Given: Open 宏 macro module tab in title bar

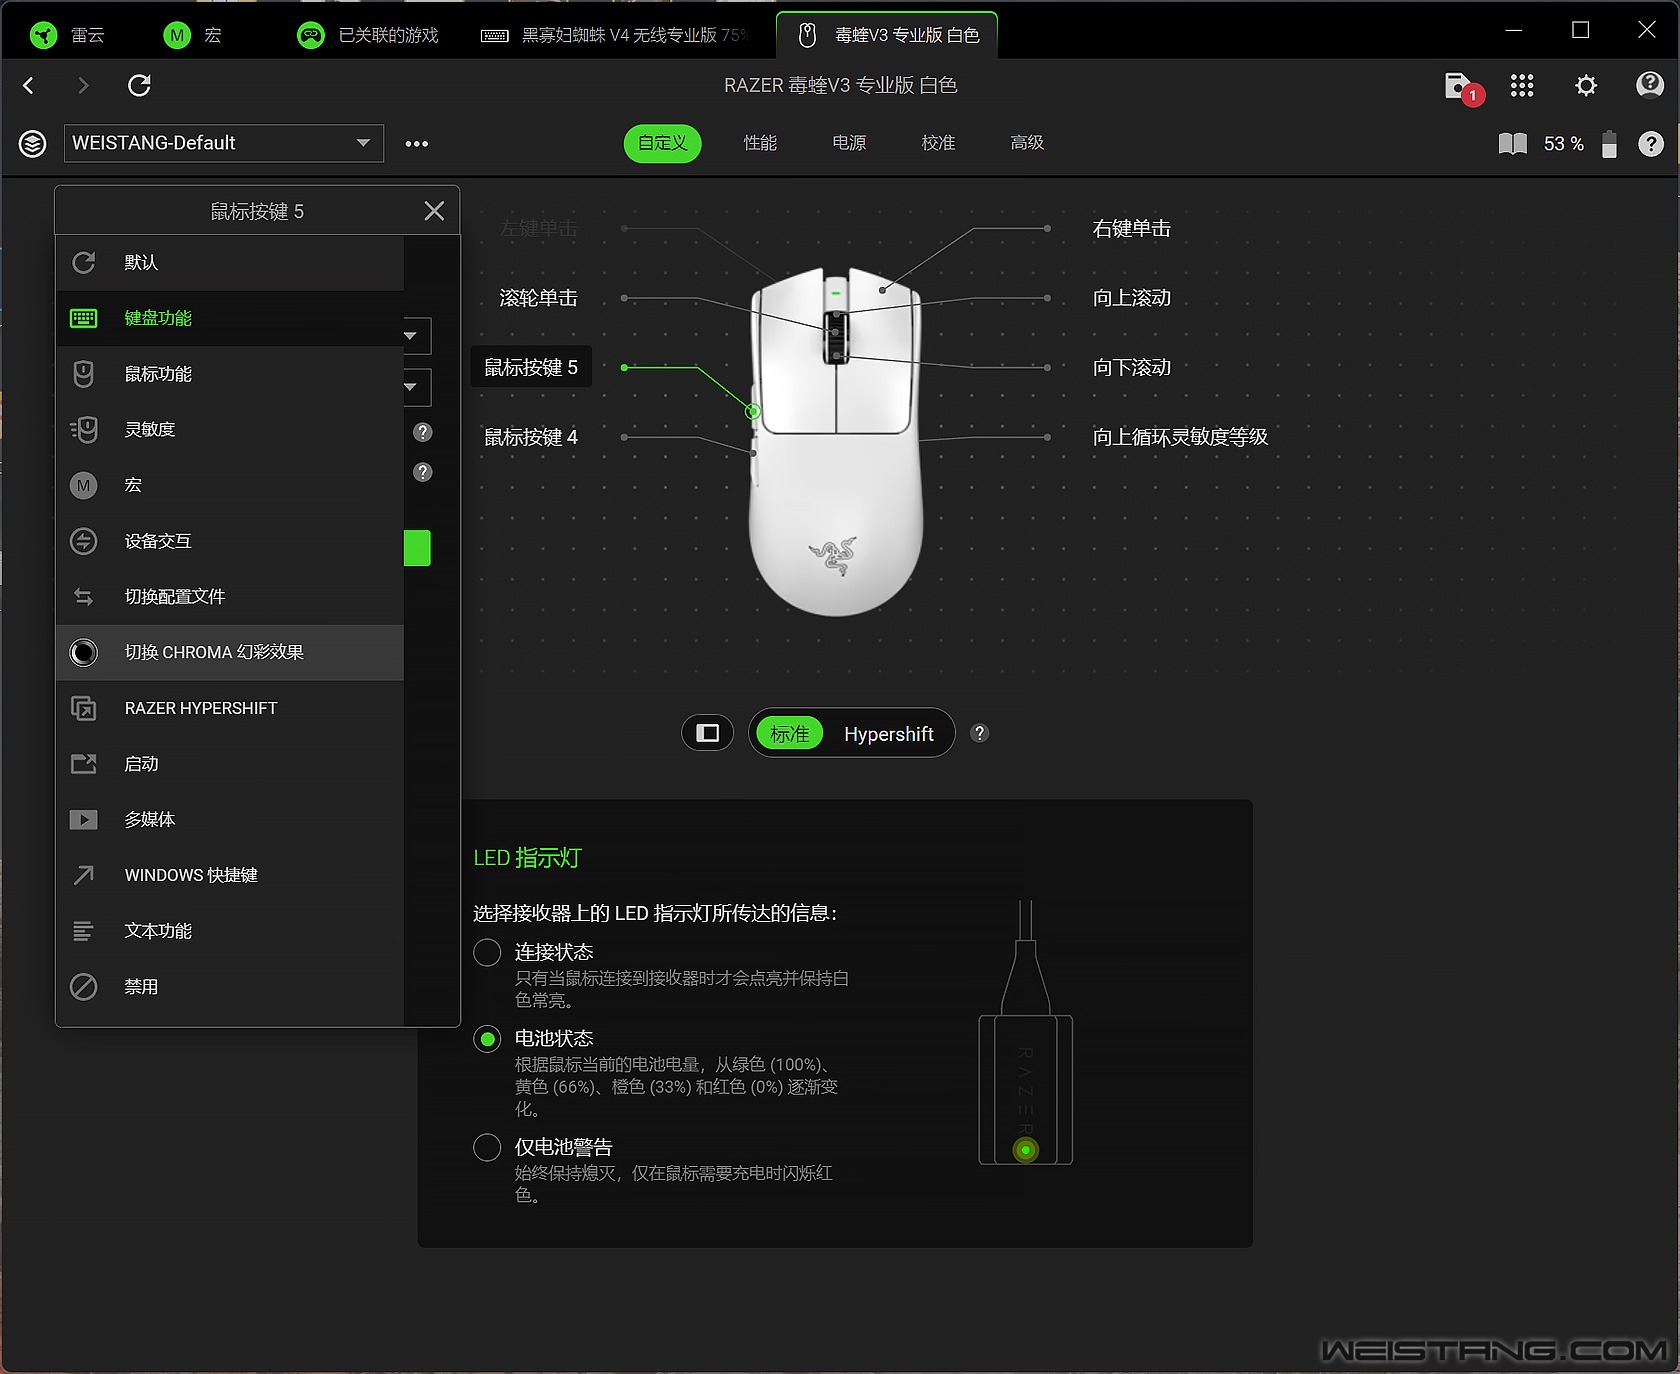Looking at the screenshot, I should coord(193,36).
